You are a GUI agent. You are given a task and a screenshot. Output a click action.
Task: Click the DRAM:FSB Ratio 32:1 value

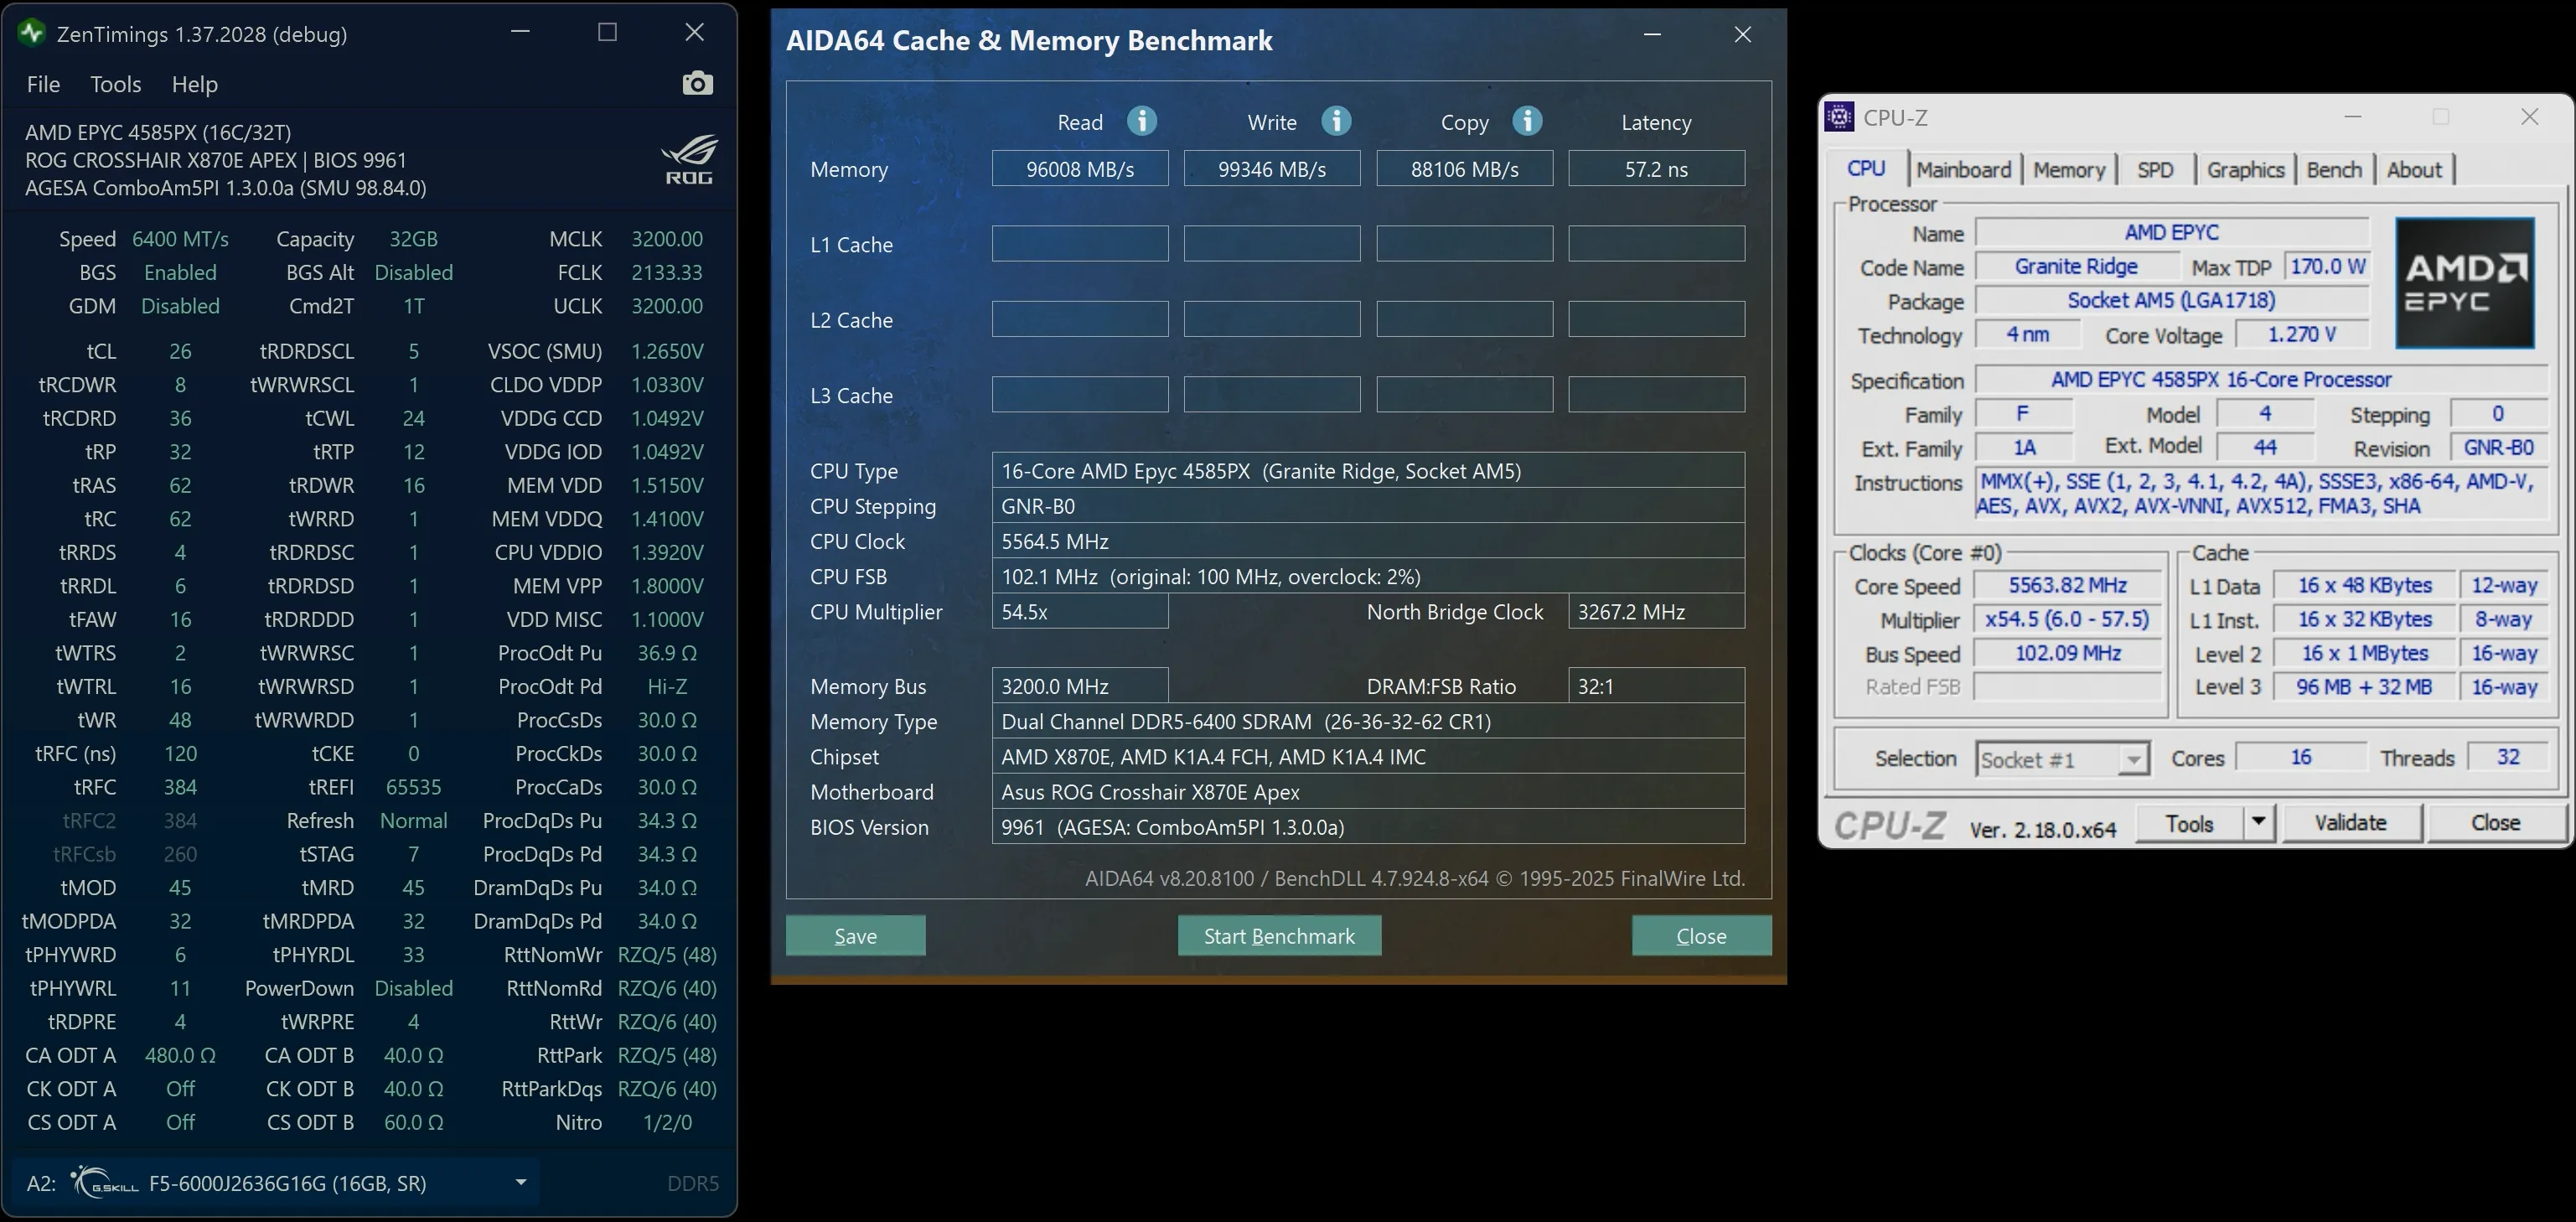(x=1657, y=686)
